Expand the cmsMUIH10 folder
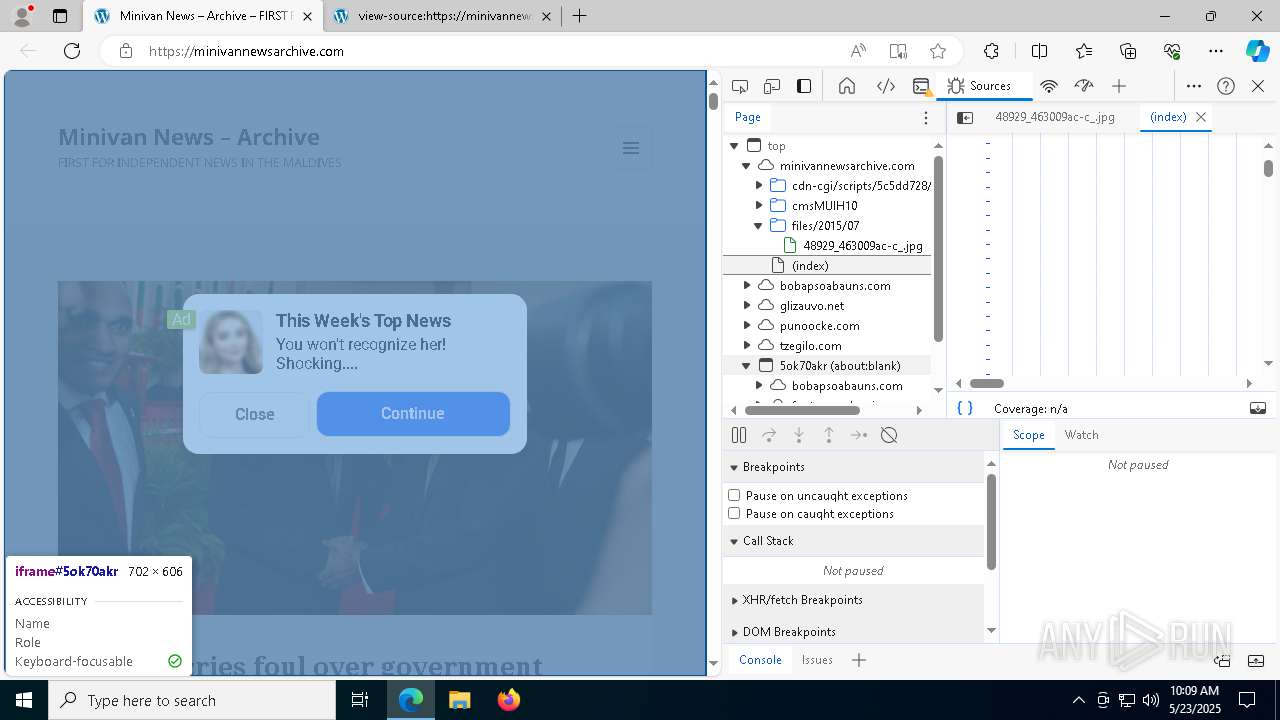1280x720 pixels. coord(759,206)
